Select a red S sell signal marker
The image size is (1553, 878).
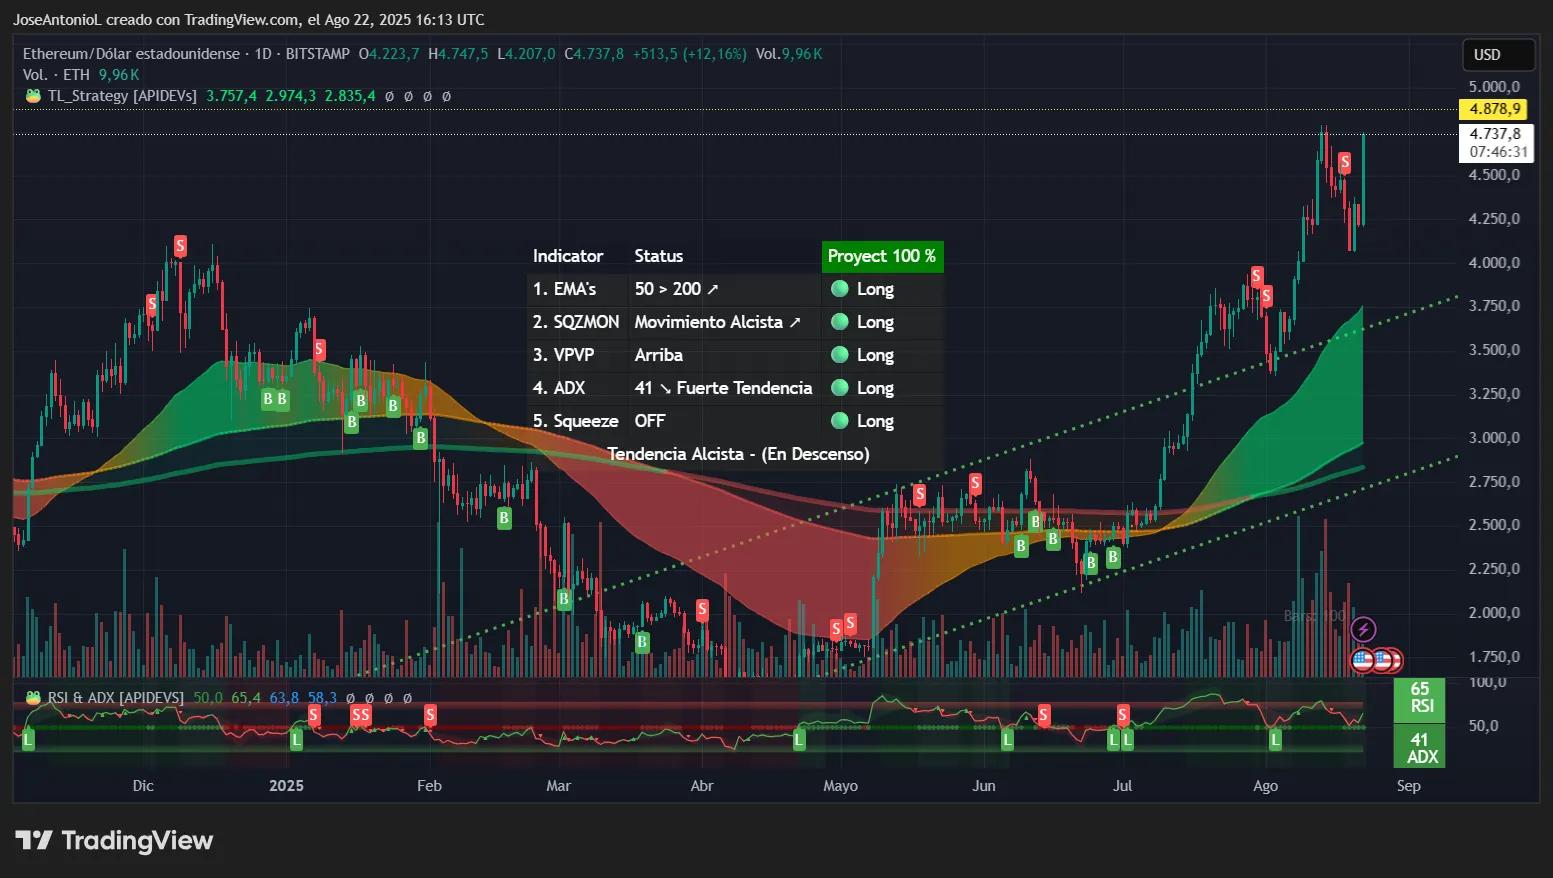pos(179,245)
